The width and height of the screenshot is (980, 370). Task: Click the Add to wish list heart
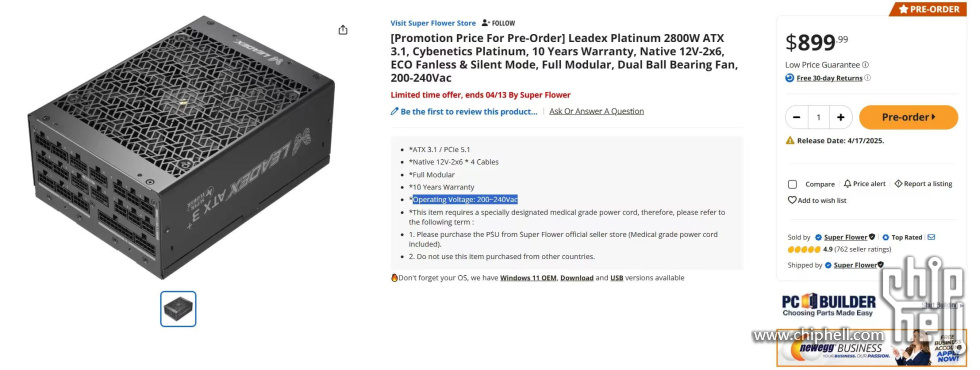point(791,200)
